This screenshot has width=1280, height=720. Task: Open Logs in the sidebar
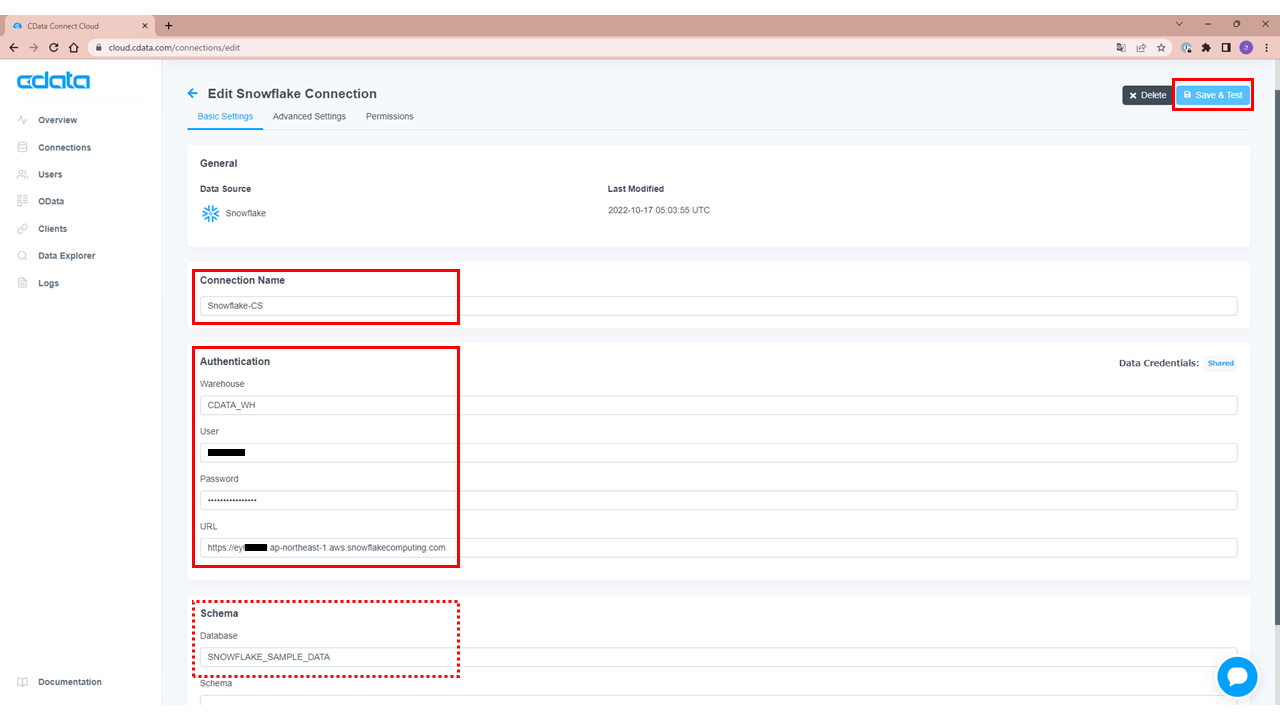pyautogui.click(x=48, y=283)
